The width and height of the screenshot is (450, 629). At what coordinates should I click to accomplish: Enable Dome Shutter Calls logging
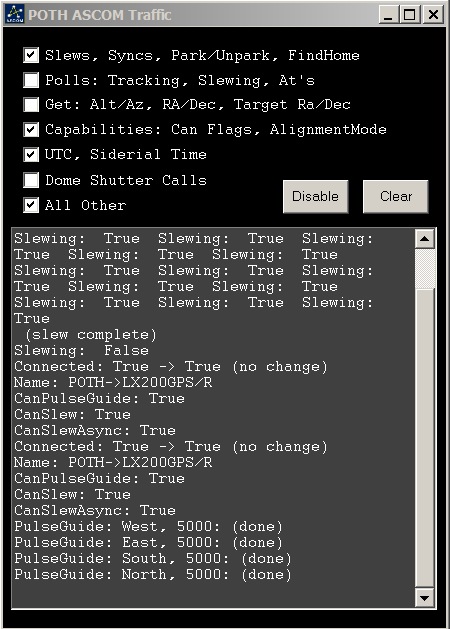(x=31, y=180)
